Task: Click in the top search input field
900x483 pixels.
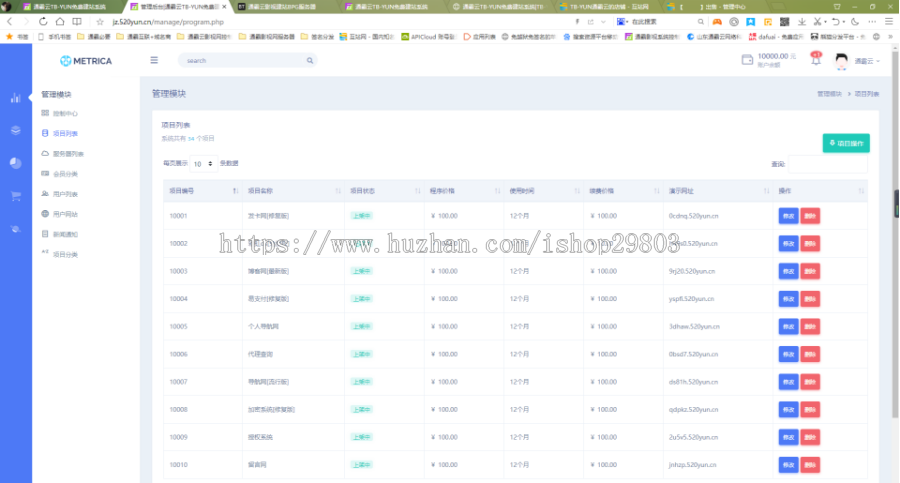Action: 247,60
